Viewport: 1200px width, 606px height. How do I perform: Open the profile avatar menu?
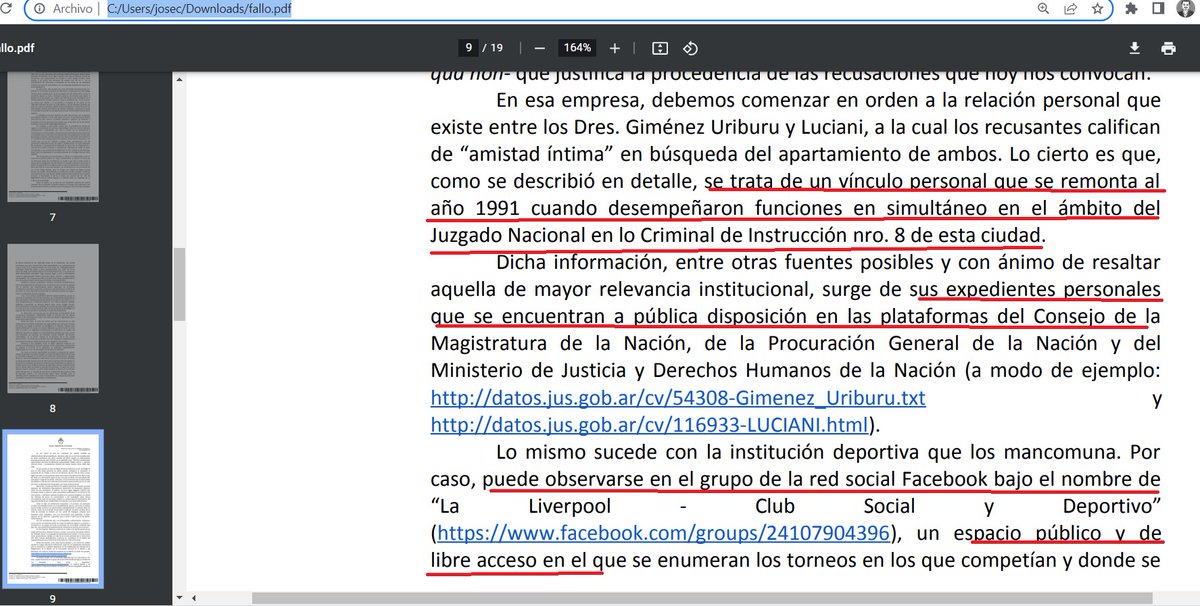click(1184, 9)
